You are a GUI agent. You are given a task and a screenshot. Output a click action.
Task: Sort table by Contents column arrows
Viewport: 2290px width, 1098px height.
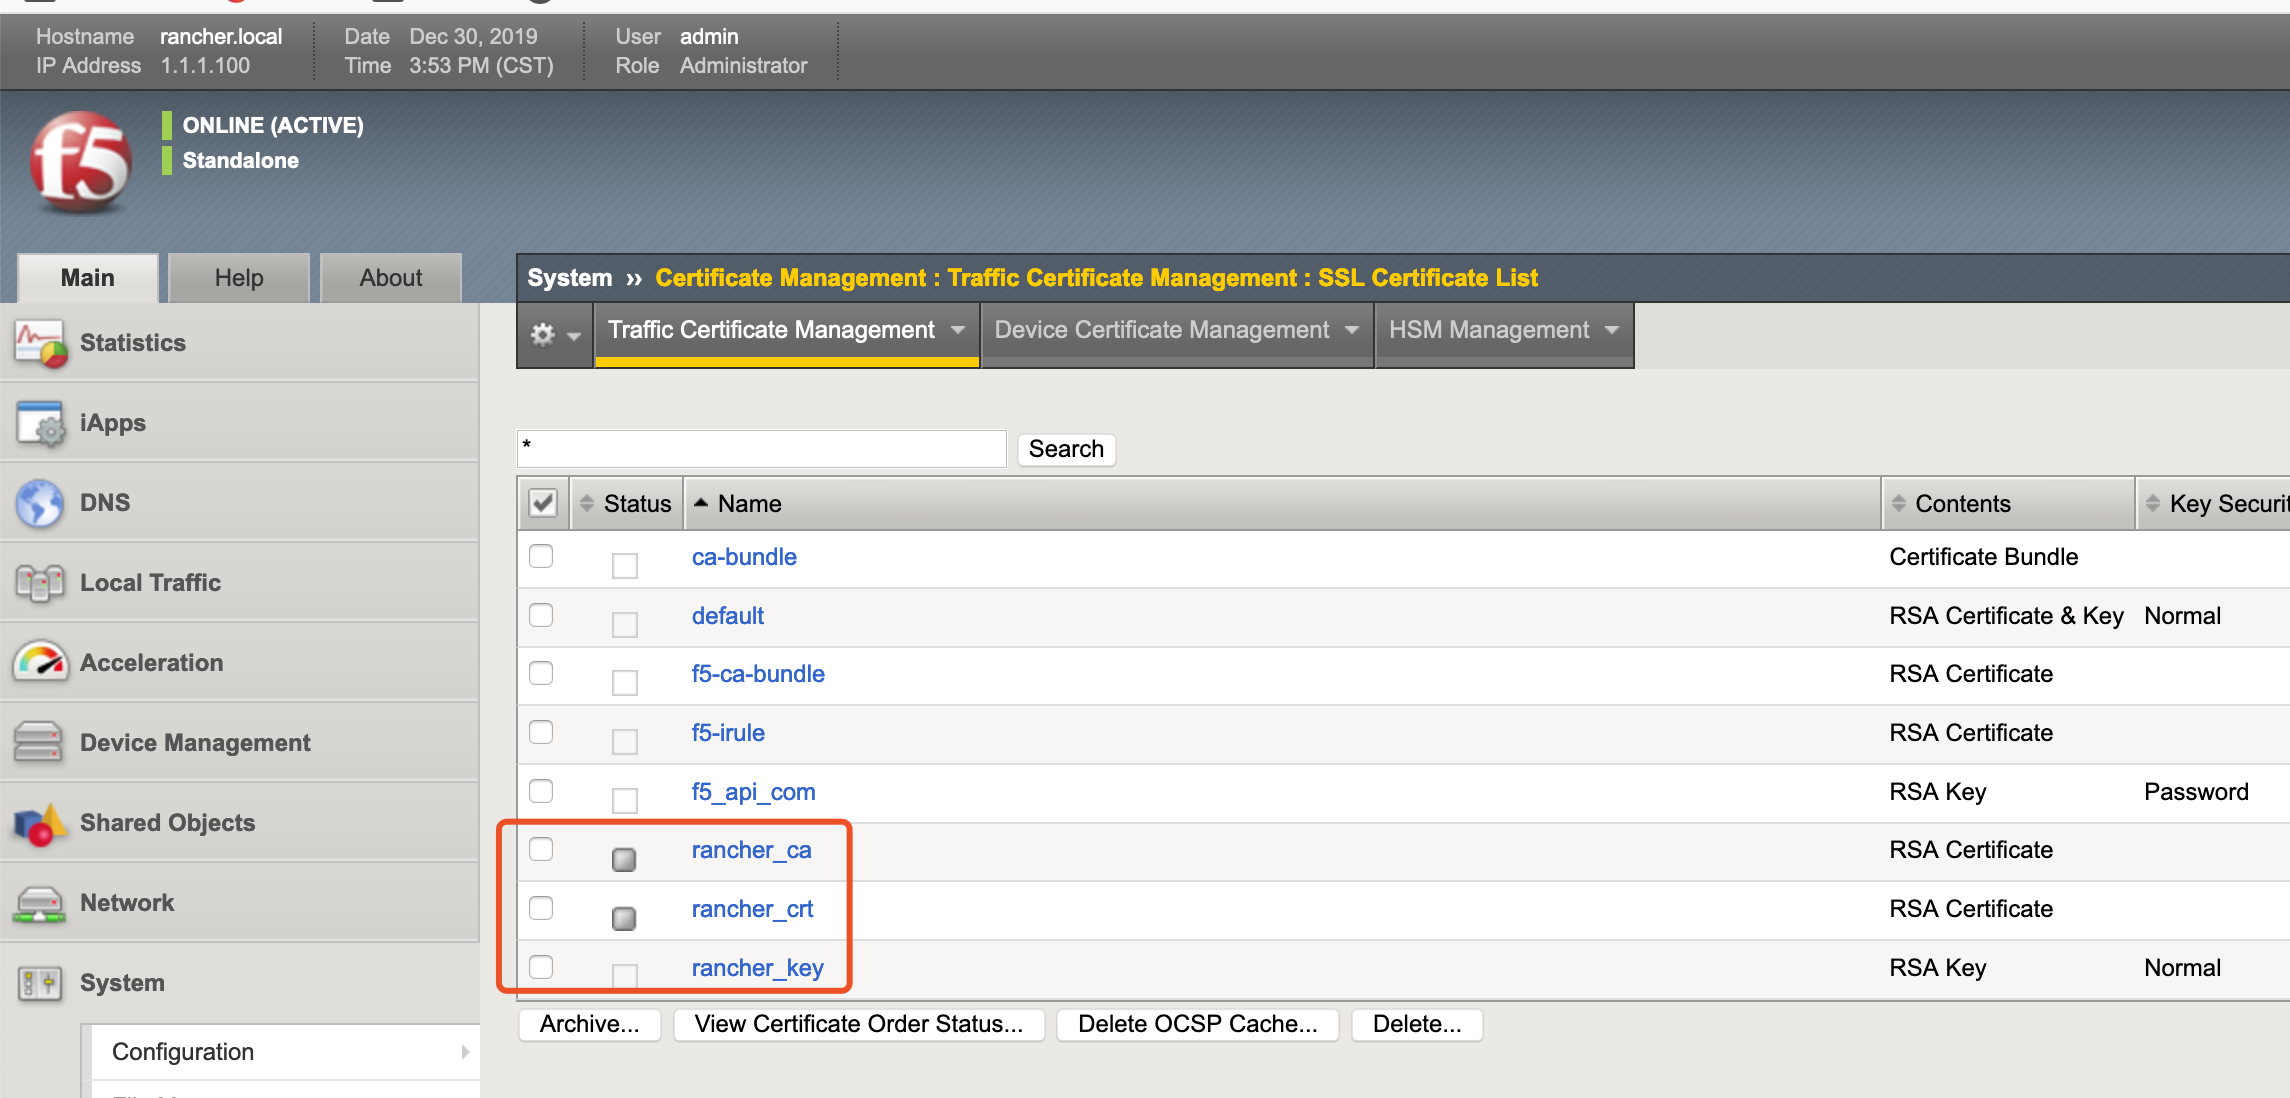[1898, 503]
